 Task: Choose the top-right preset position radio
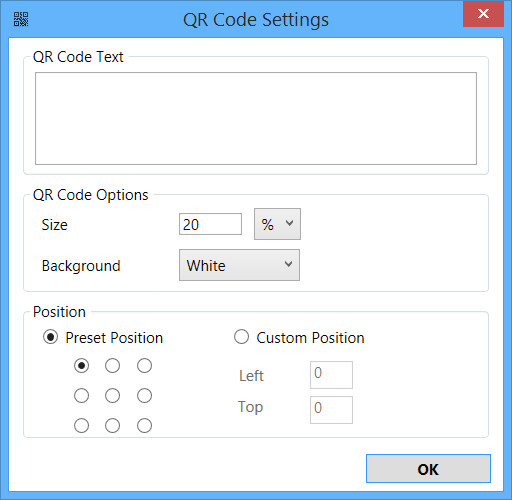click(x=144, y=366)
